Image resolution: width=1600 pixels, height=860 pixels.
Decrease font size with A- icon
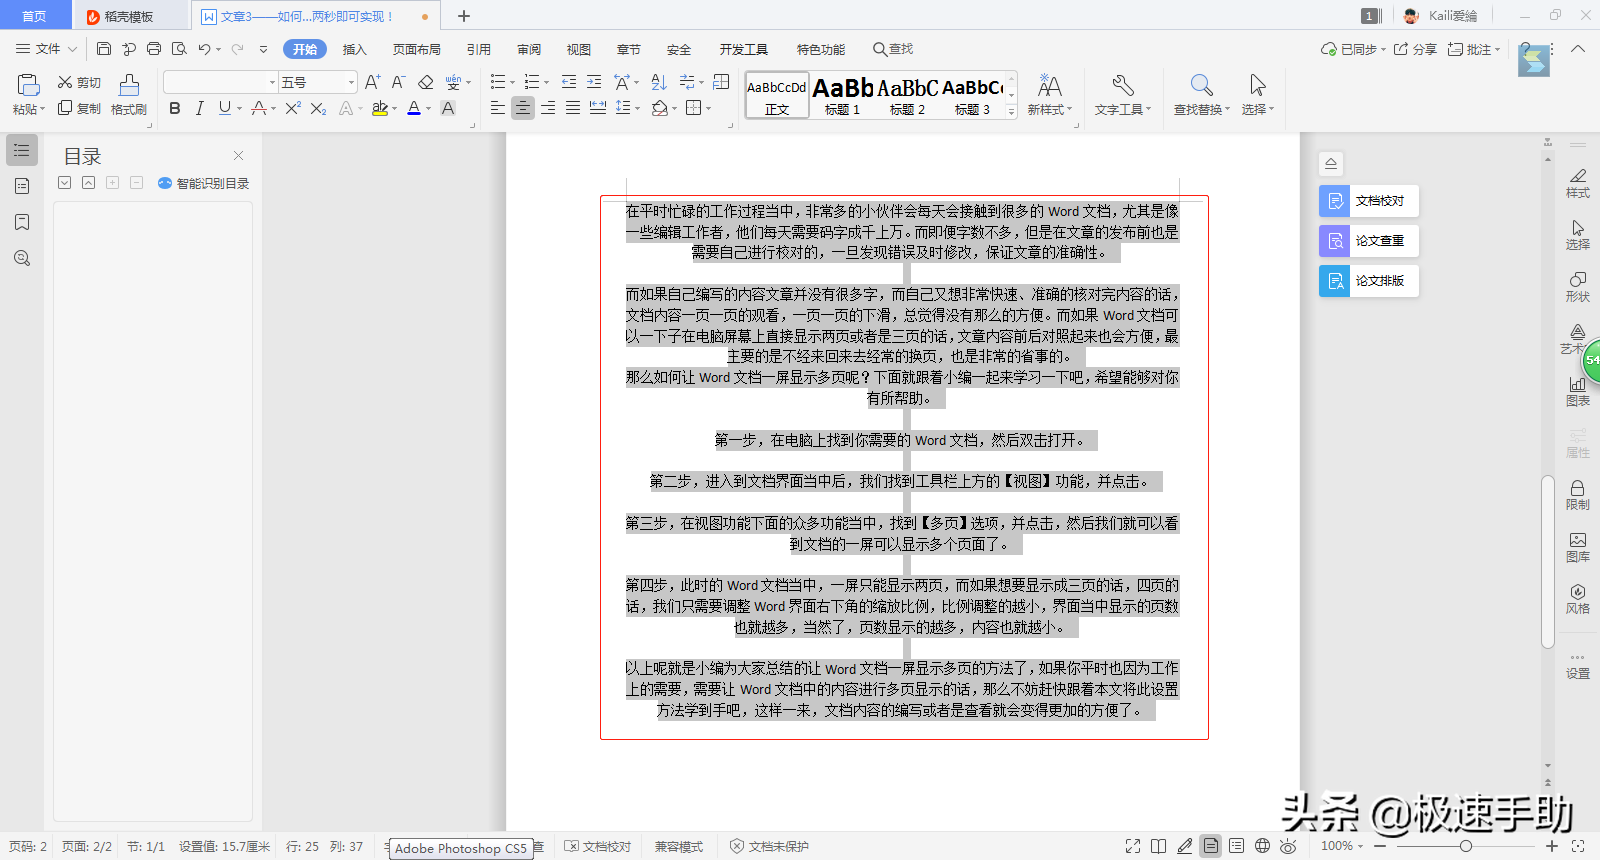pos(398,82)
